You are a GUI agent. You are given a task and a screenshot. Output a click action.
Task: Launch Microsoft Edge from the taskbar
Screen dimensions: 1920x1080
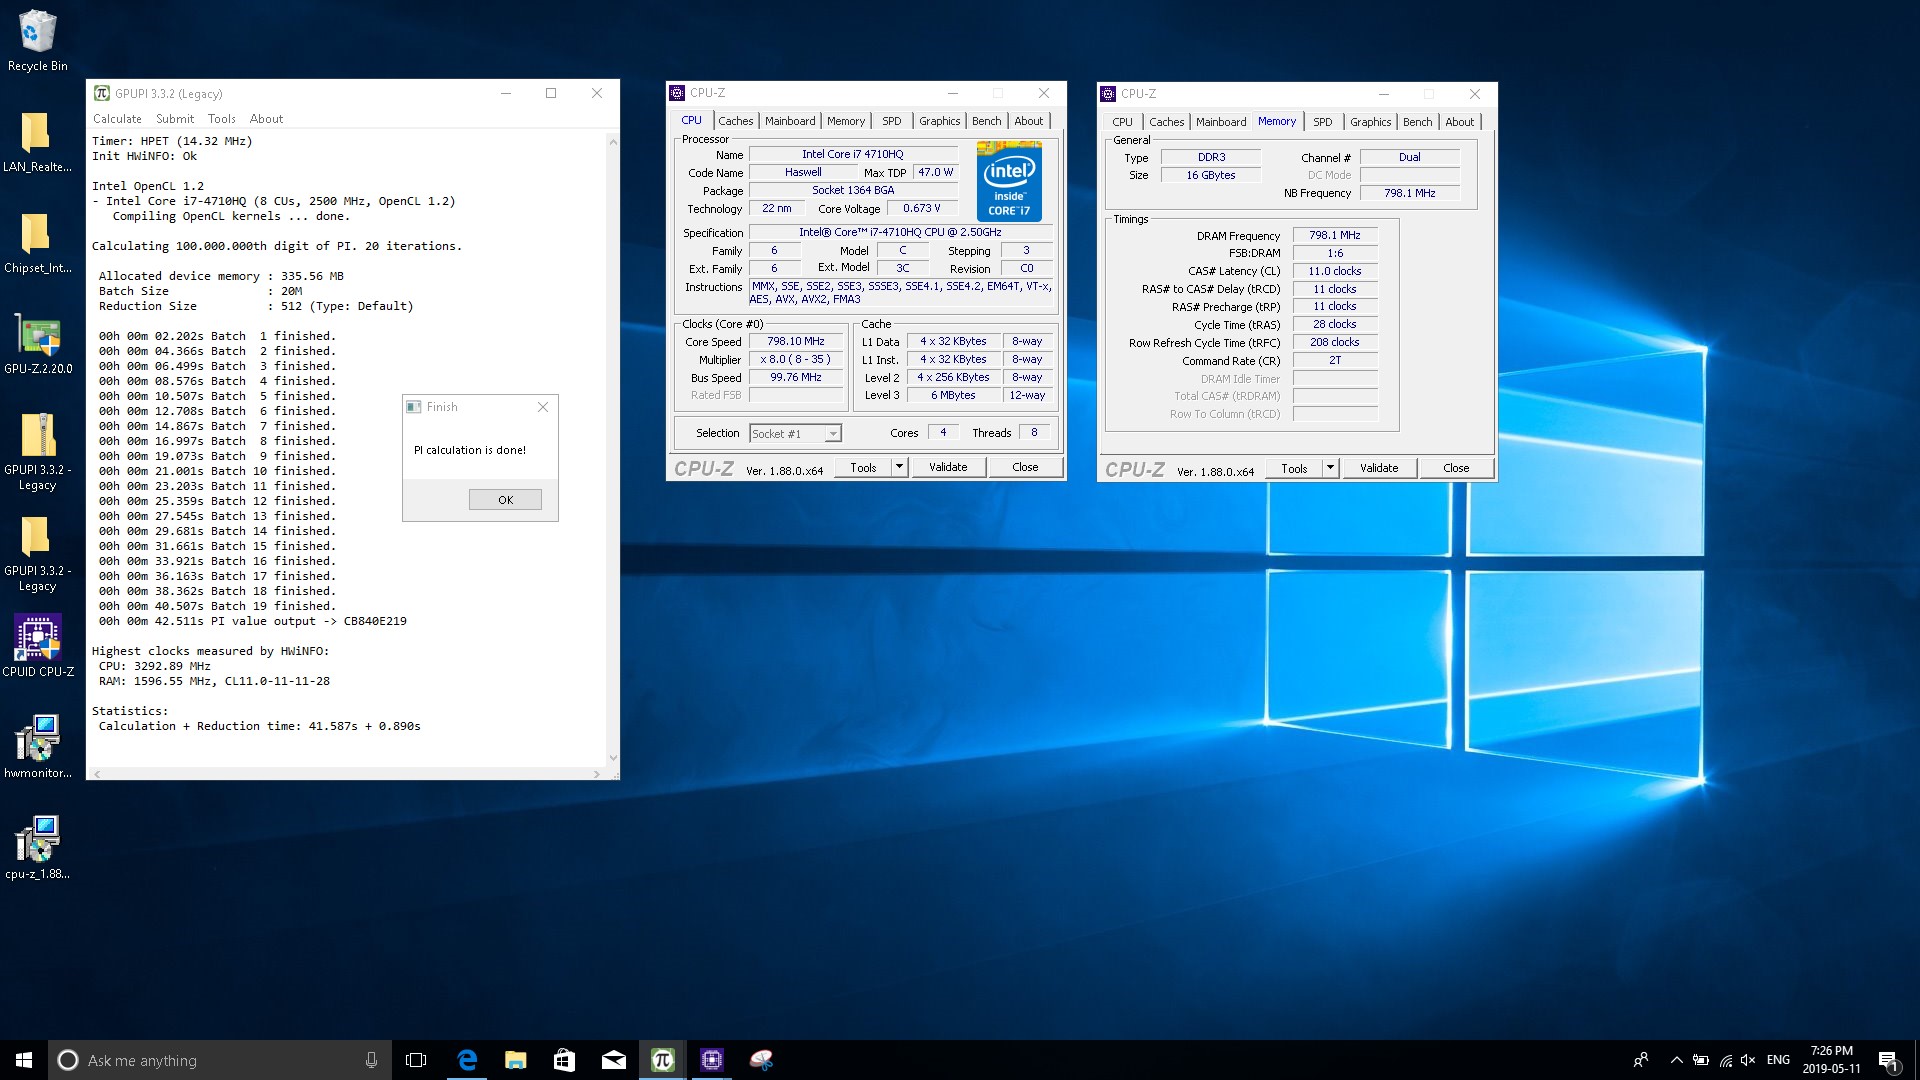466,1060
